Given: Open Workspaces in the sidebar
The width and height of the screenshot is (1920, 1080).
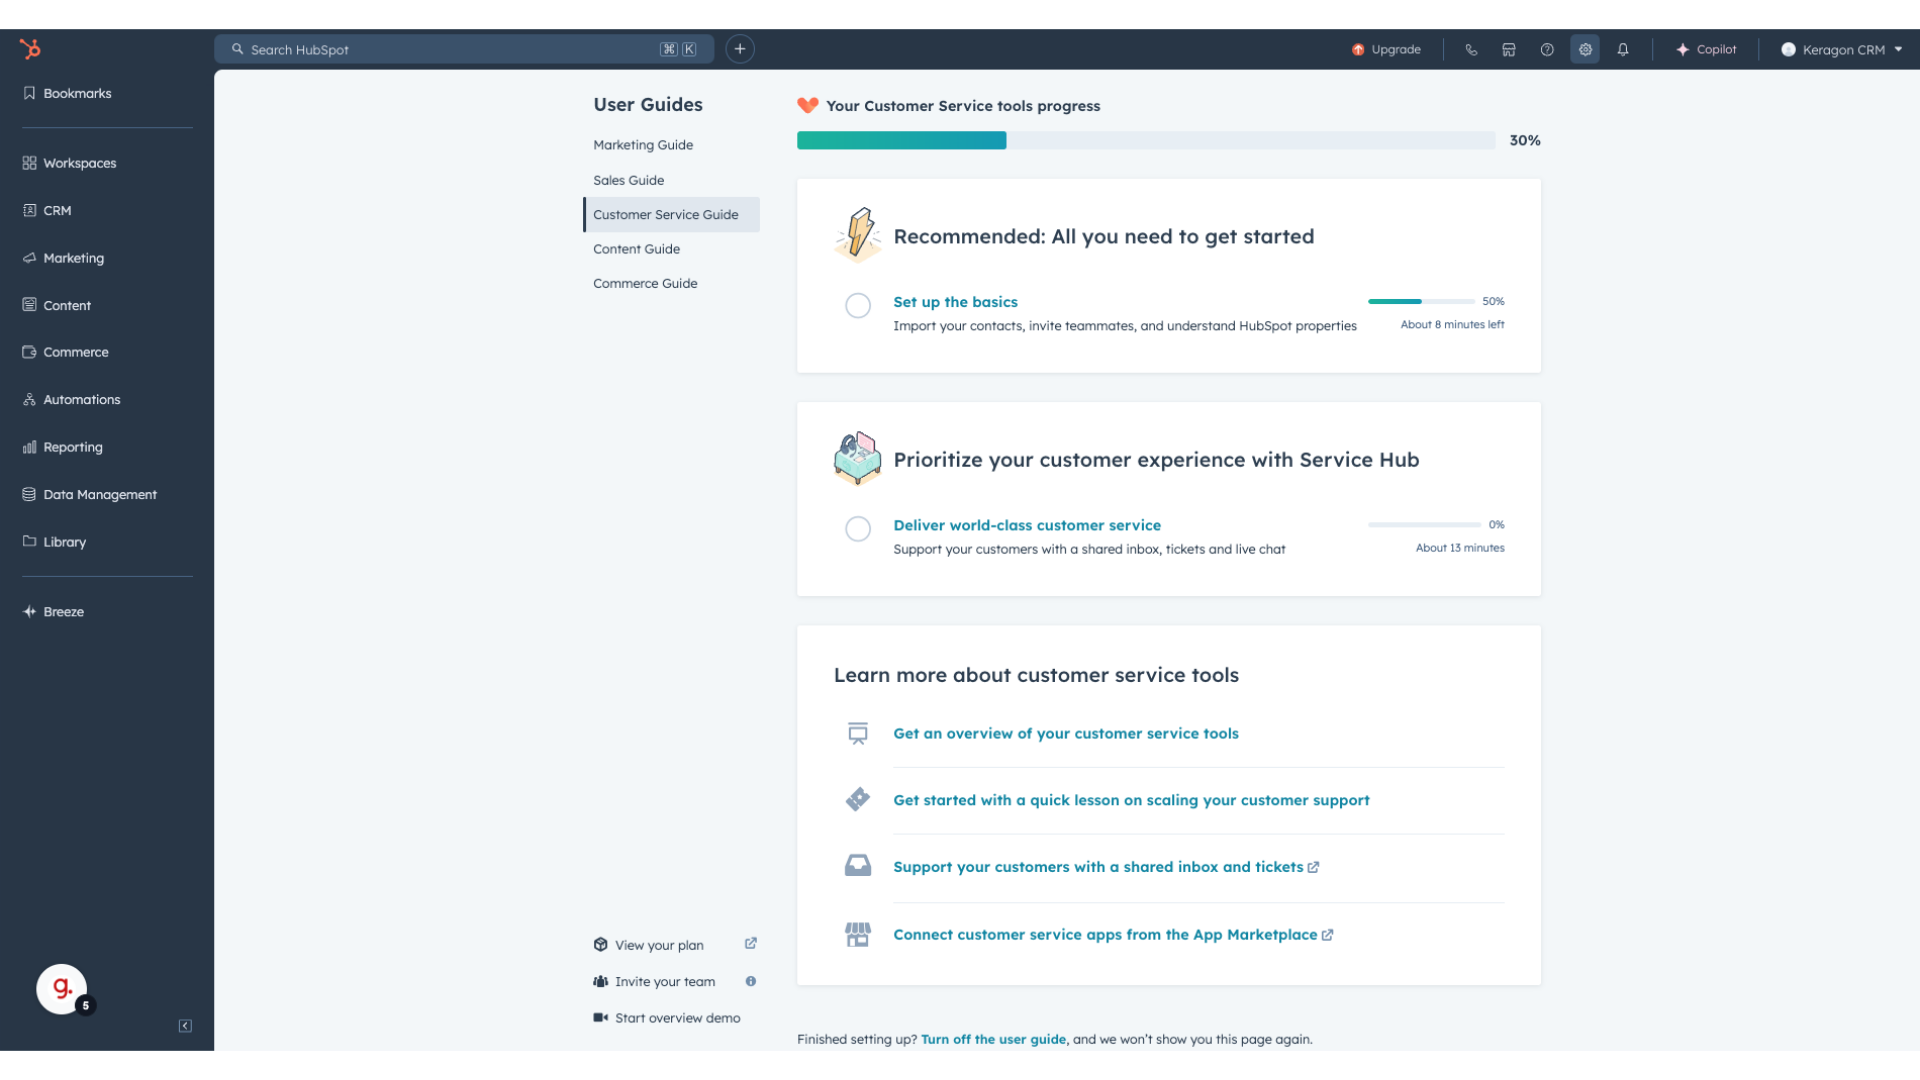Looking at the screenshot, I should (x=69, y=163).
